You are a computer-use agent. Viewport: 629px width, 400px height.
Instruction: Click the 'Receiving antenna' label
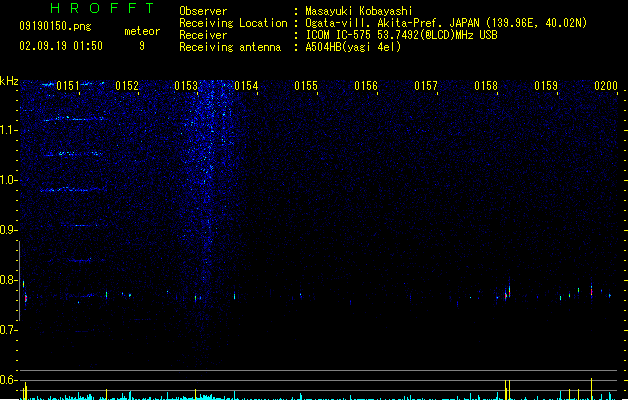tap(230, 47)
